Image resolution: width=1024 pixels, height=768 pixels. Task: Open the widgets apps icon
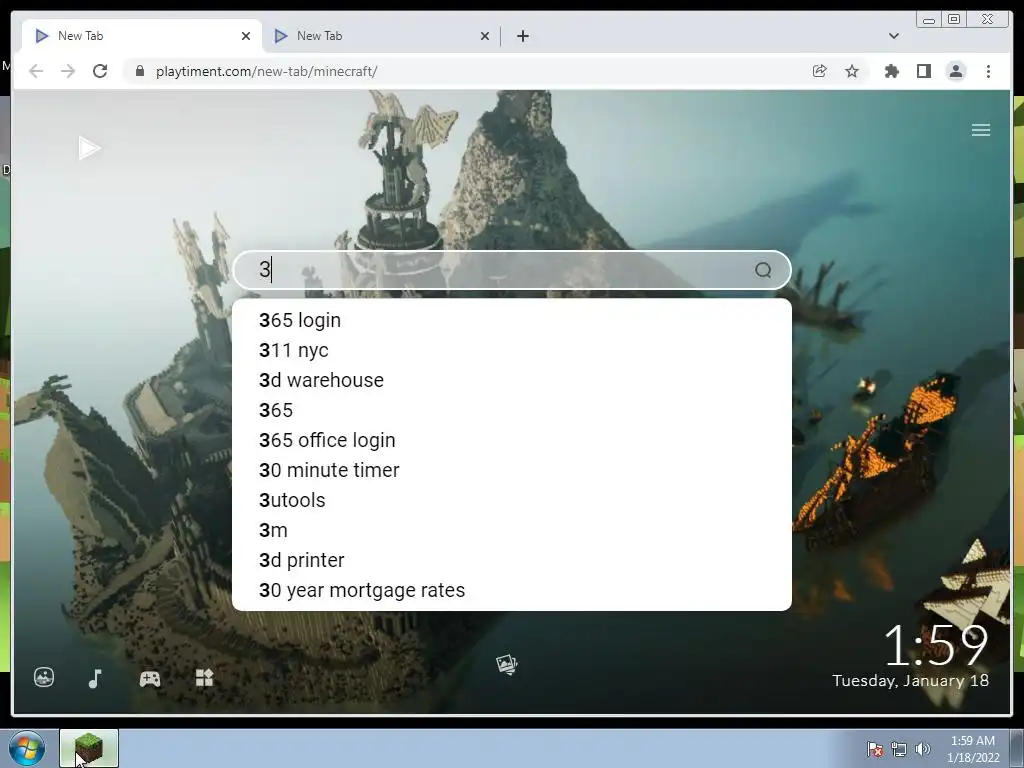tap(204, 677)
